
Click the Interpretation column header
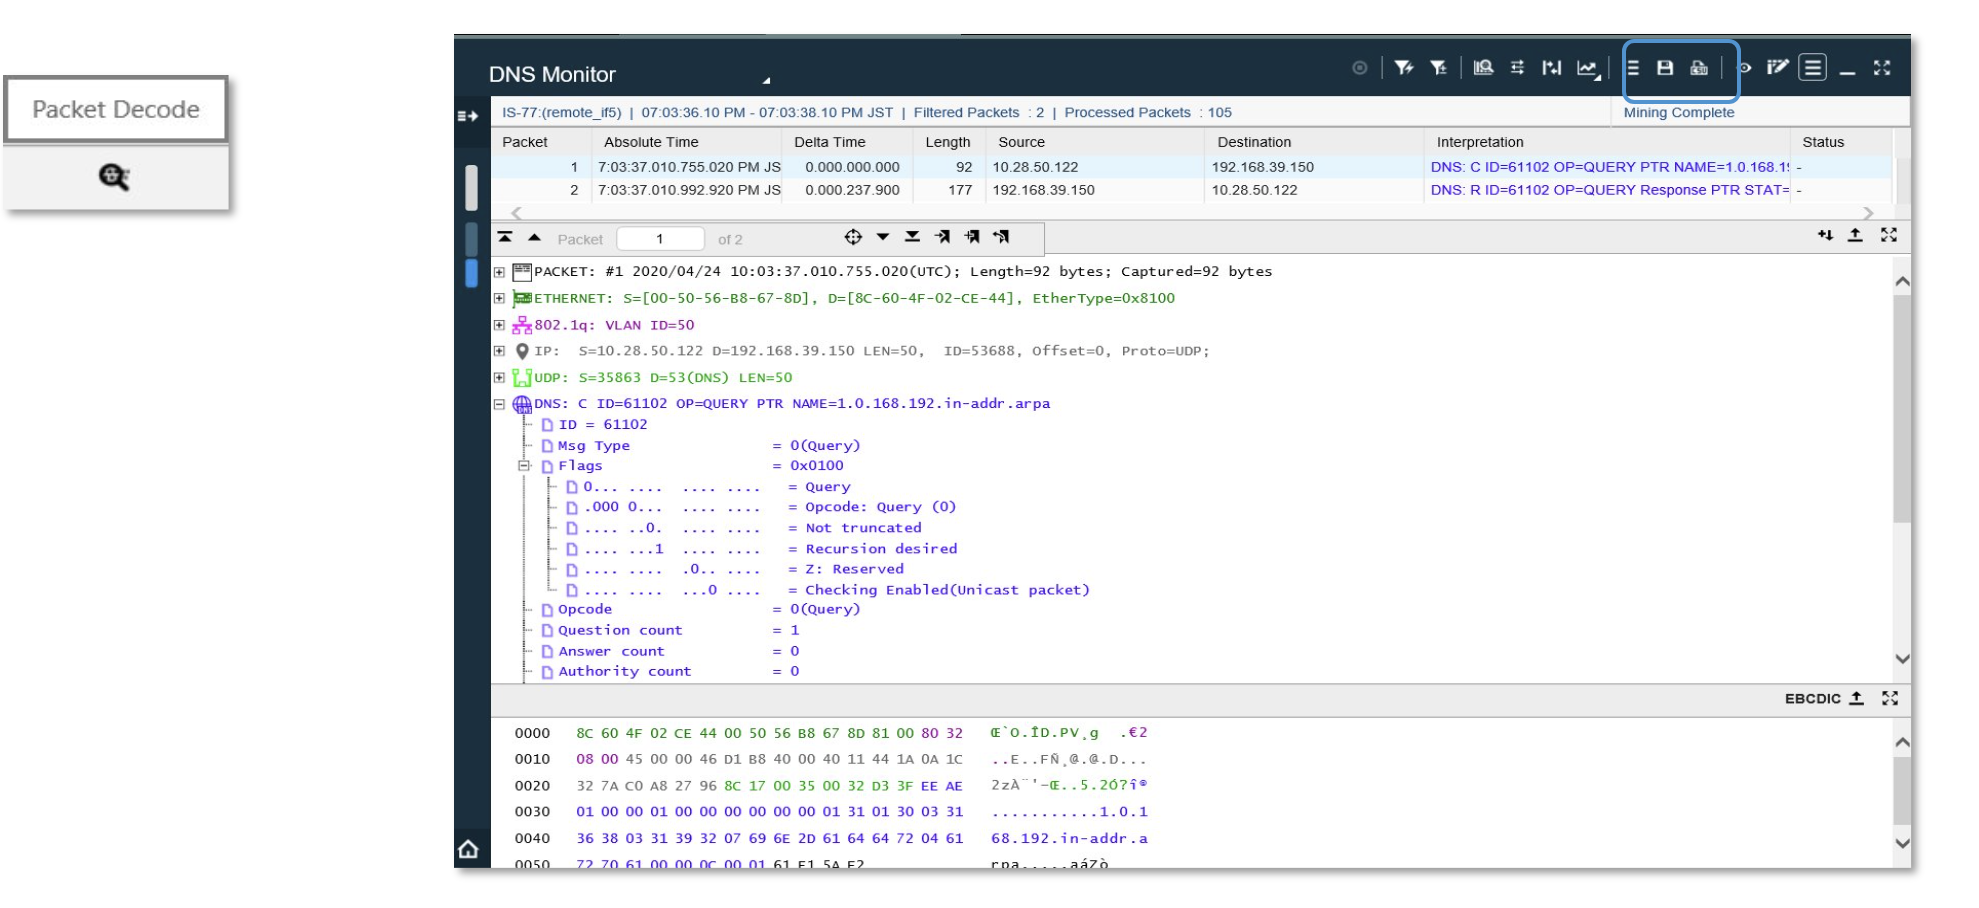pyautogui.click(x=1480, y=142)
